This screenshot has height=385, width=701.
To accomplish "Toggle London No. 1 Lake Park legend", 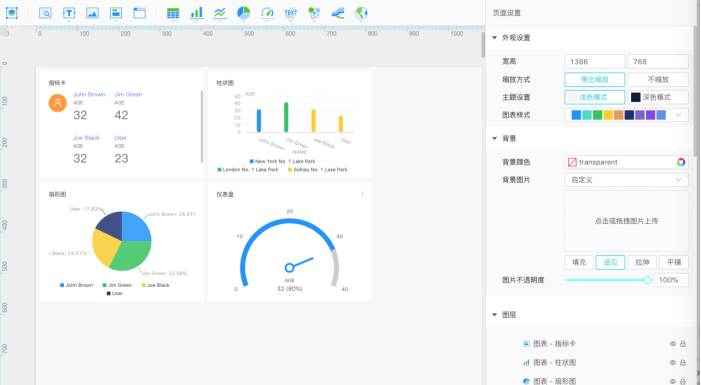I will 248,169.
